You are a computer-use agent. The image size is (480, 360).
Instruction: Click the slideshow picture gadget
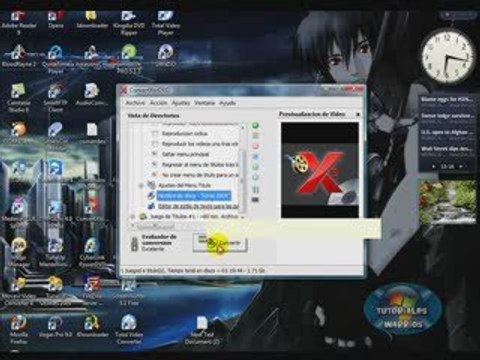tap(447, 202)
